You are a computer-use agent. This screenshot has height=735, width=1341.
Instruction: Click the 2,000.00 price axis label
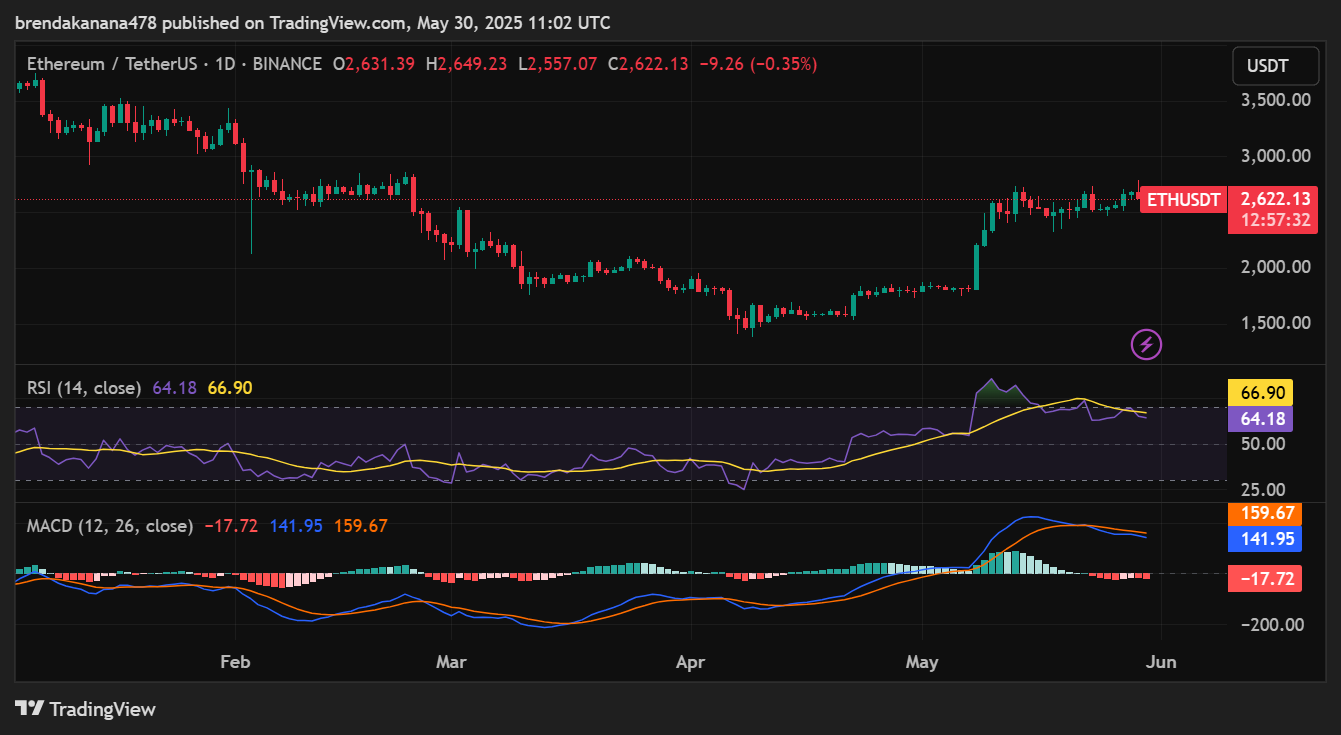pos(1275,267)
